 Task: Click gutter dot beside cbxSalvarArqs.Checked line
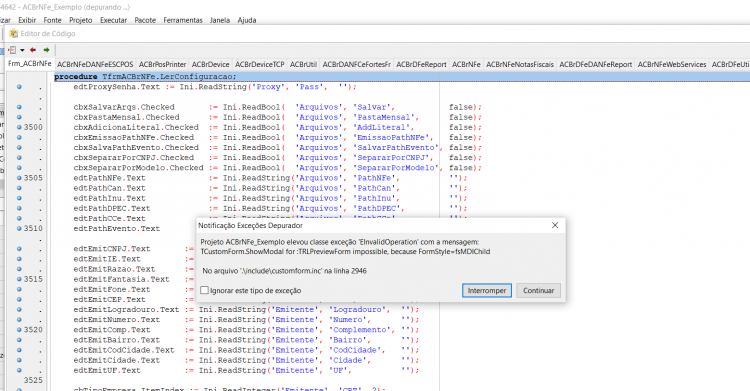click(x=19, y=107)
